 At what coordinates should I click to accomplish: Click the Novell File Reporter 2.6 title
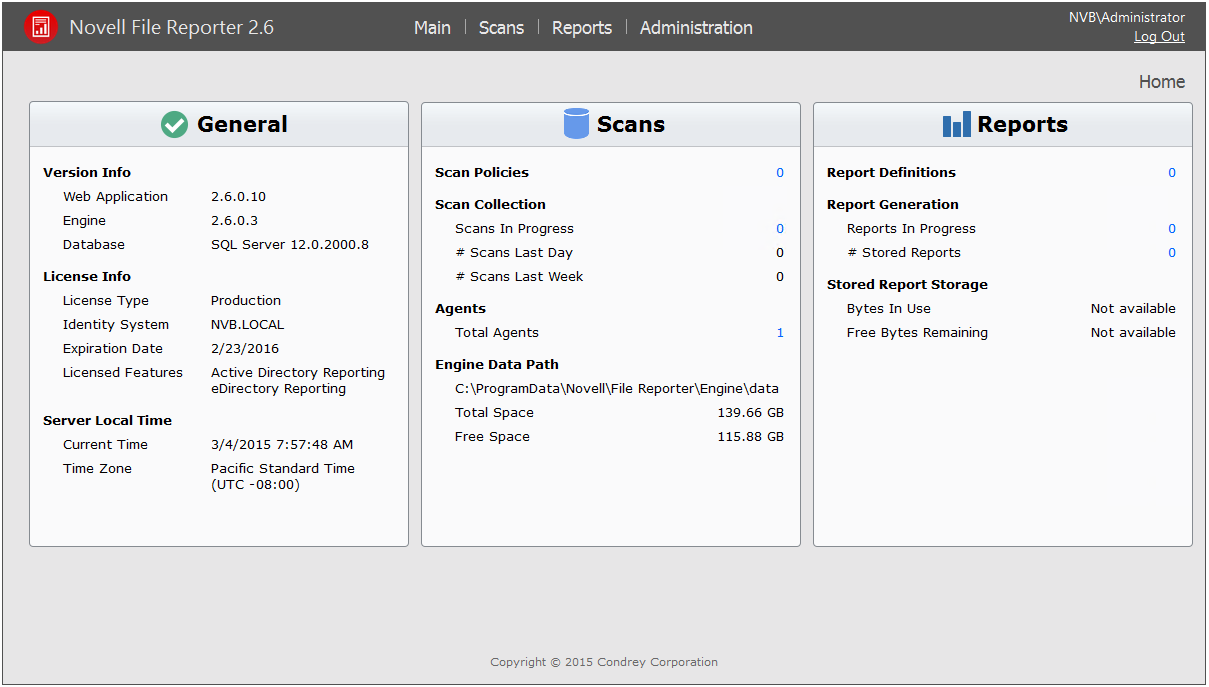click(171, 28)
